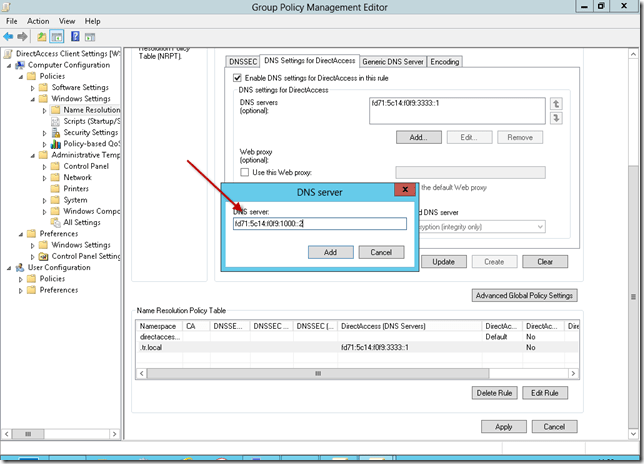The height and width of the screenshot is (464, 644).
Task: Expand the Security Settings tree node
Action: tap(44, 133)
